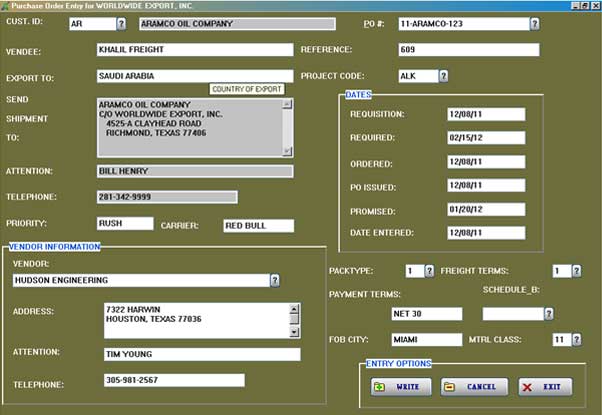602x415 pixels.
Task: Open the Vendor lookup icon beside Hudson Engineering
Action: [x=274, y=281]
